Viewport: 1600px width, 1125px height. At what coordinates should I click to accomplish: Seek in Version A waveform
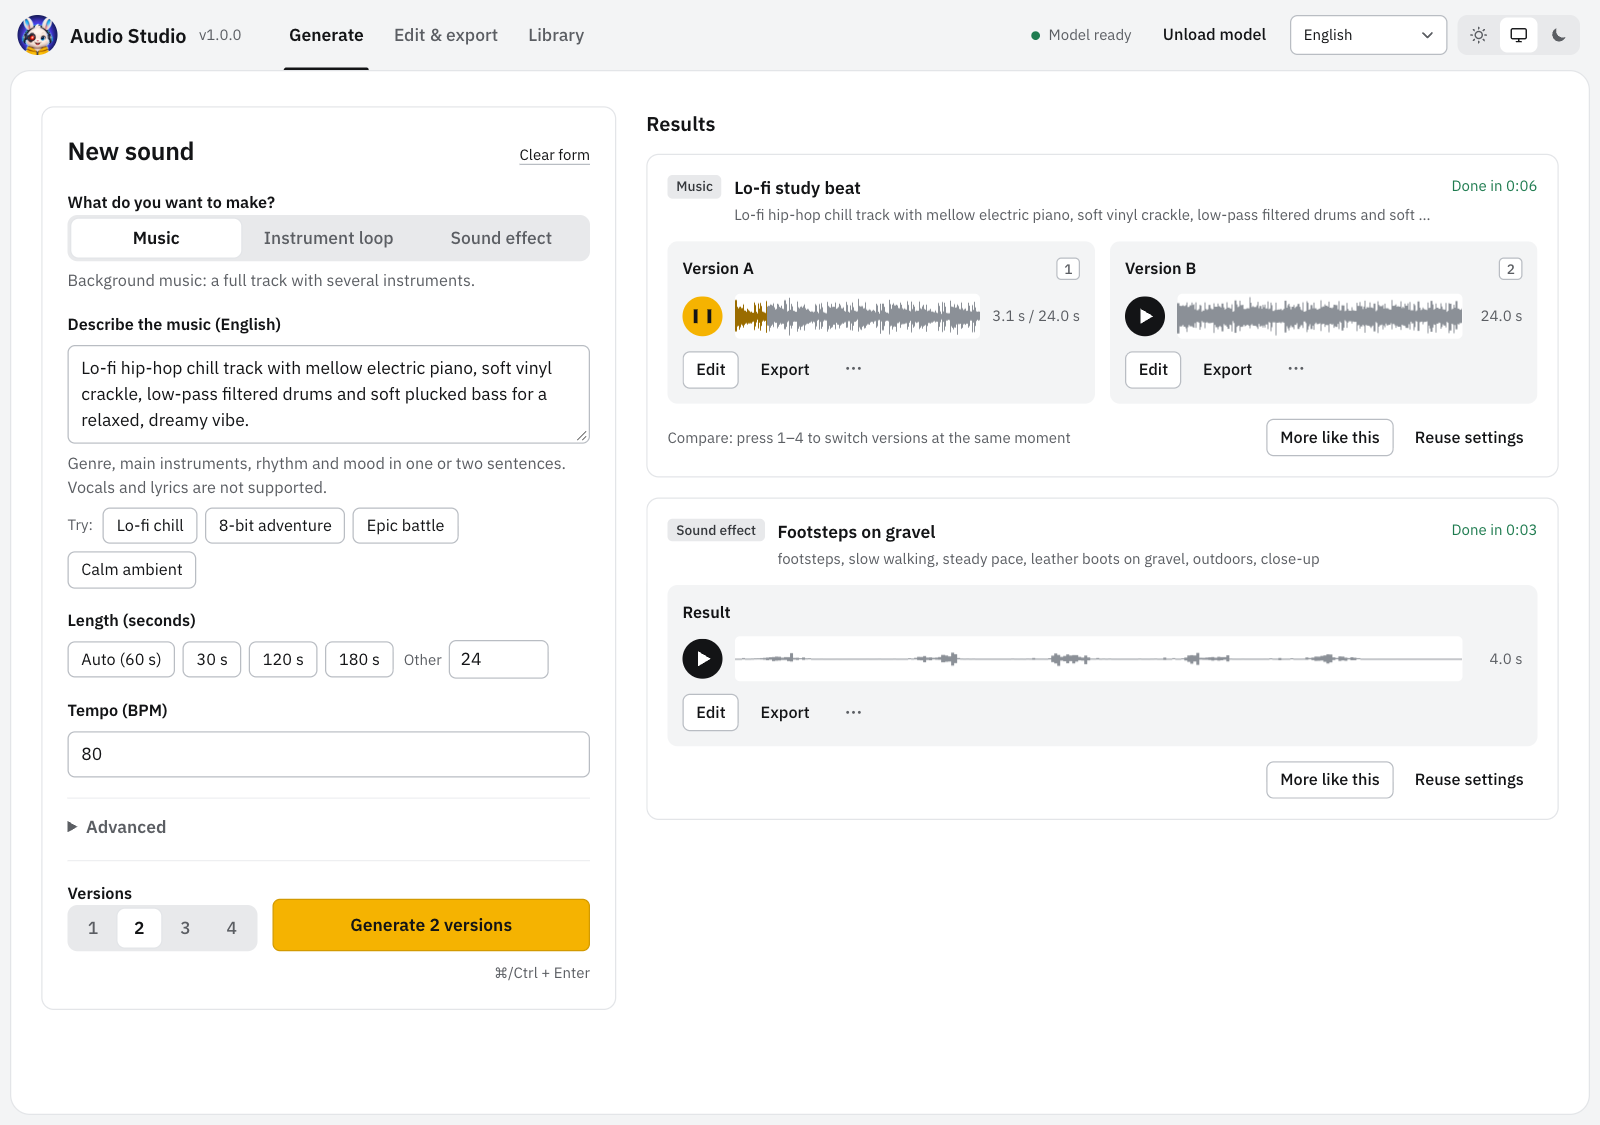coord(857,316)
